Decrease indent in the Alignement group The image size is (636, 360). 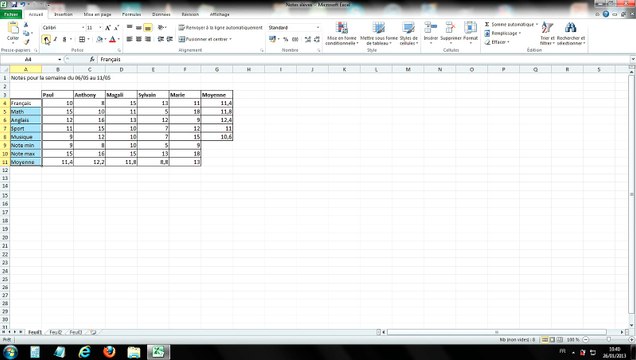click(161, 39)
